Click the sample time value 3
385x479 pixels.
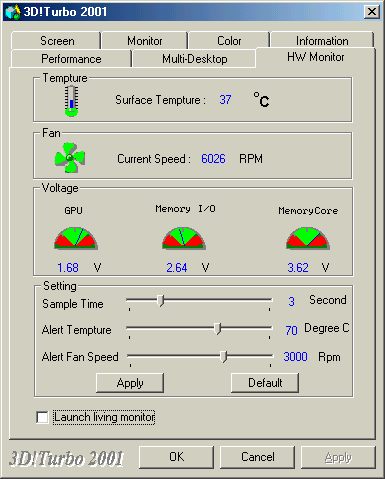pos(291,301)
